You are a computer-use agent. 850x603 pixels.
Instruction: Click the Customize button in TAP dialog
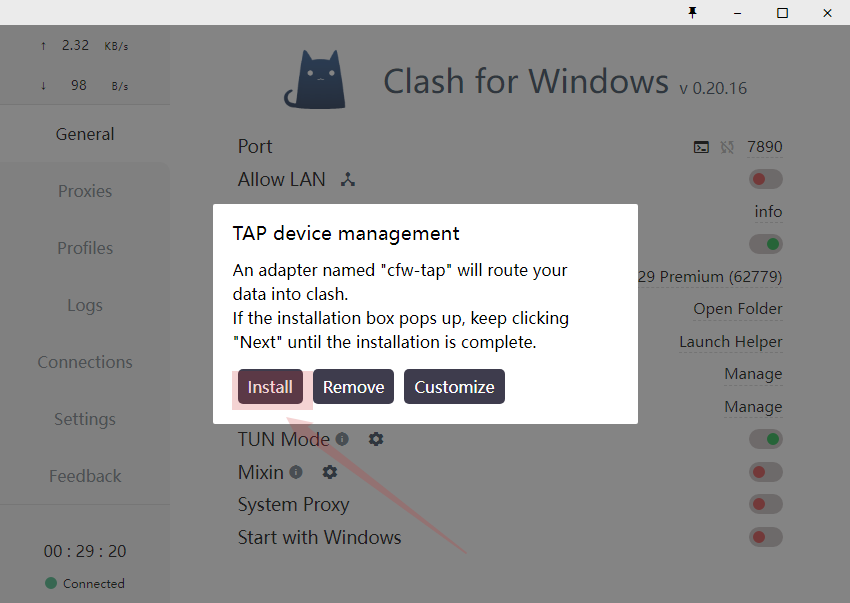454,387
